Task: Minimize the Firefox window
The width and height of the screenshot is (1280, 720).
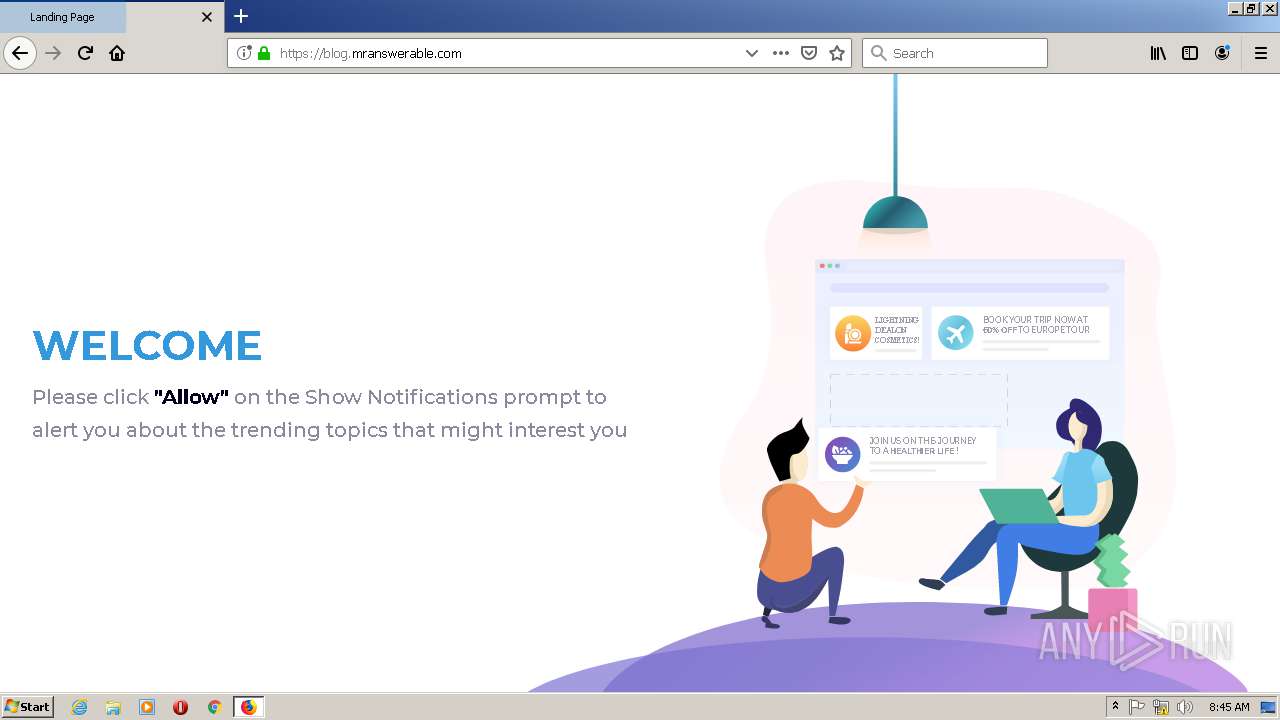Action: pyautogui.click(x=1235, y=8)
